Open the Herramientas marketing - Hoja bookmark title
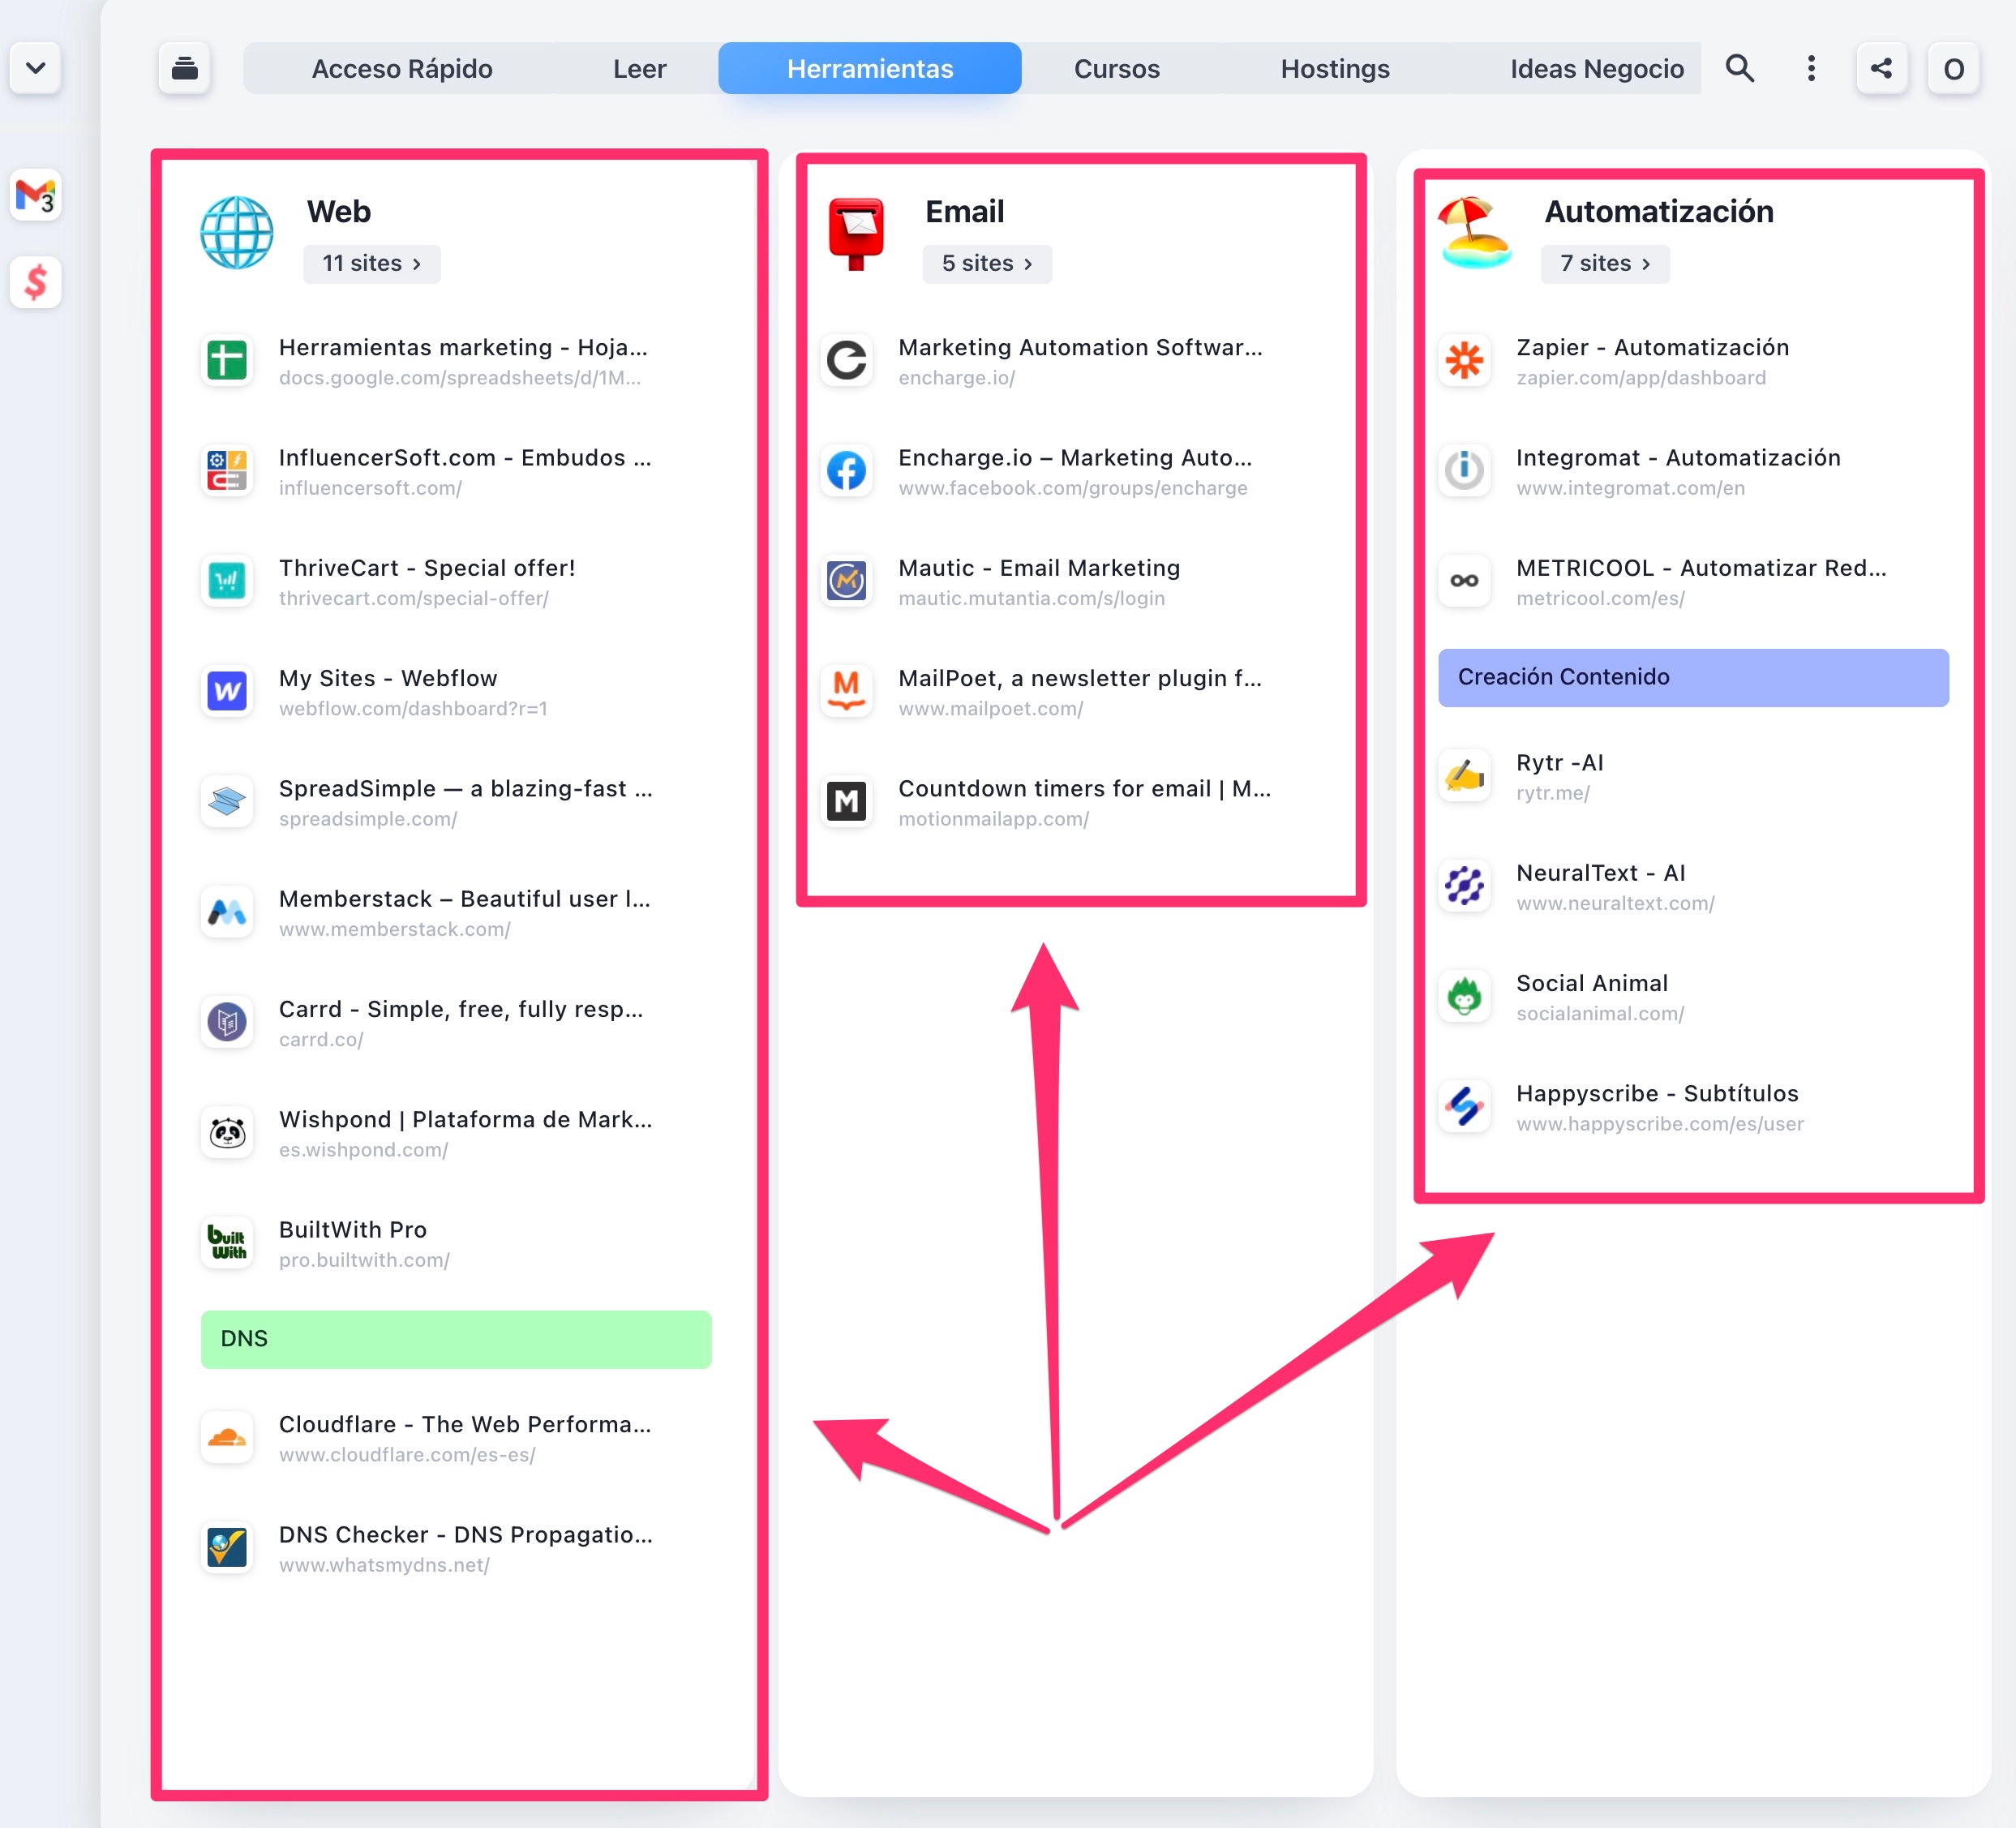Screen dimensions: 2016x1828 coord(463,347)
